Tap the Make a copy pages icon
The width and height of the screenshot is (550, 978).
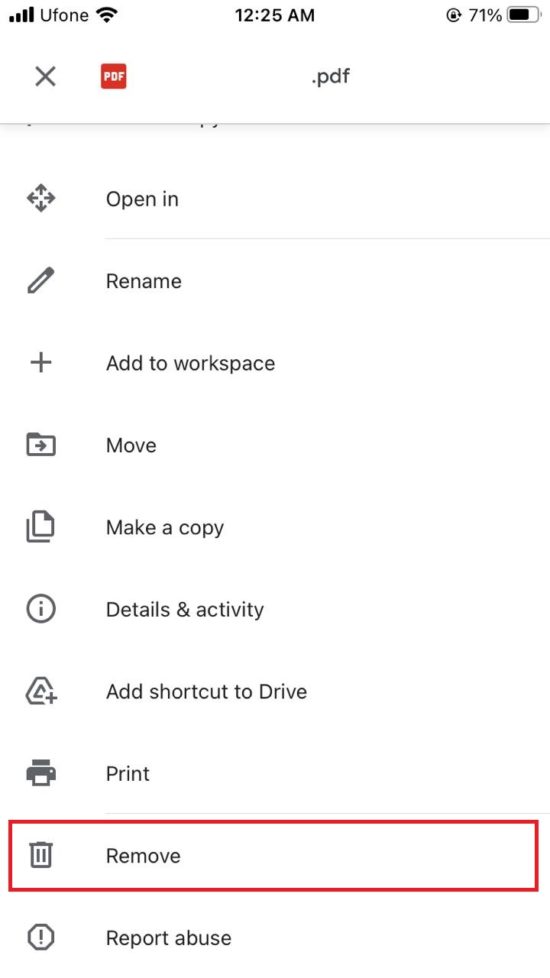tap(41, 528)
